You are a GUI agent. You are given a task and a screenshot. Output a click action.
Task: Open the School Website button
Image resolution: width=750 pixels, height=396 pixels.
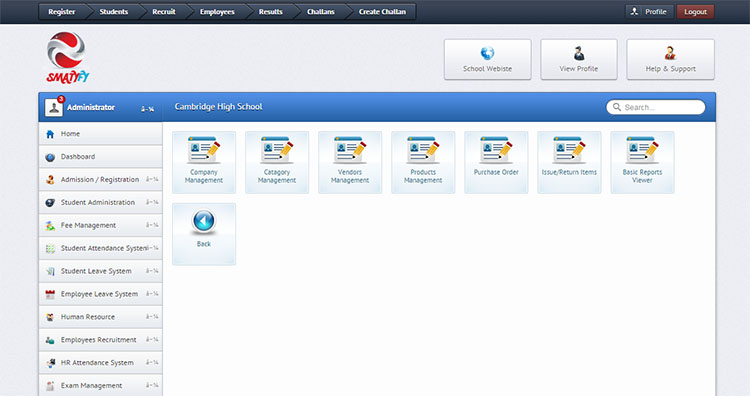(487, 59)
